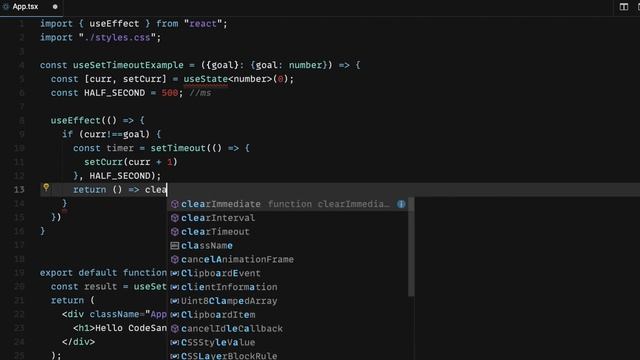Click the CSSStyleValue variable icon
This screenshot has height=360, width=640.
click(x=175, y=343)
